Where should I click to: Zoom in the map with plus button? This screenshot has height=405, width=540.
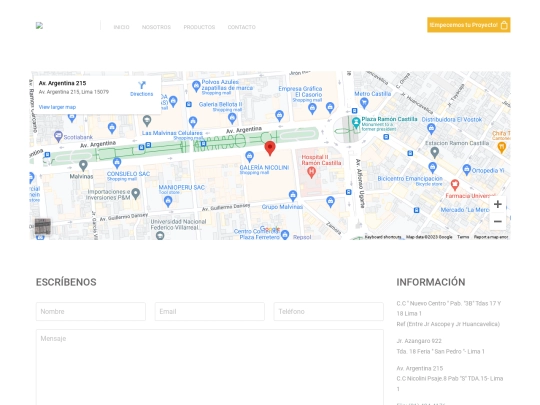[x=498, y=204]
